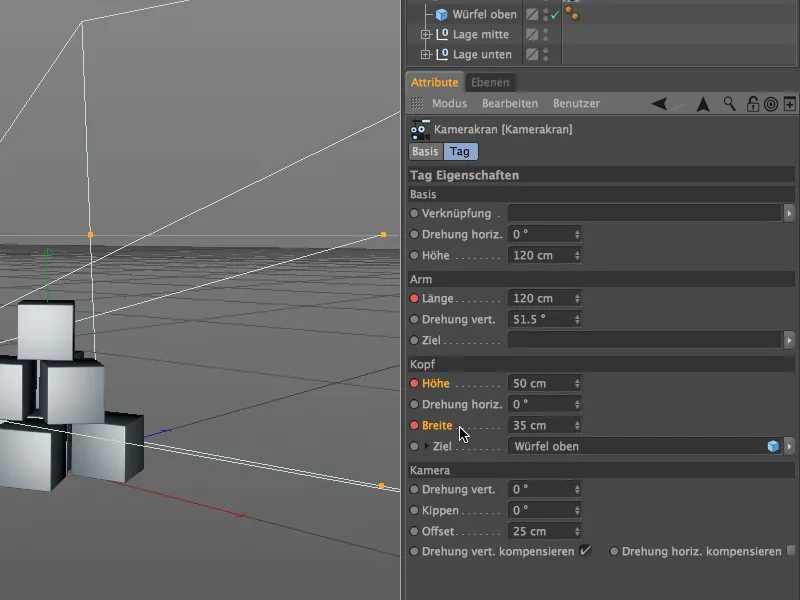Click the target circle icon in the Attribute toolbar
800x600 pixels.
click(771, 104)
